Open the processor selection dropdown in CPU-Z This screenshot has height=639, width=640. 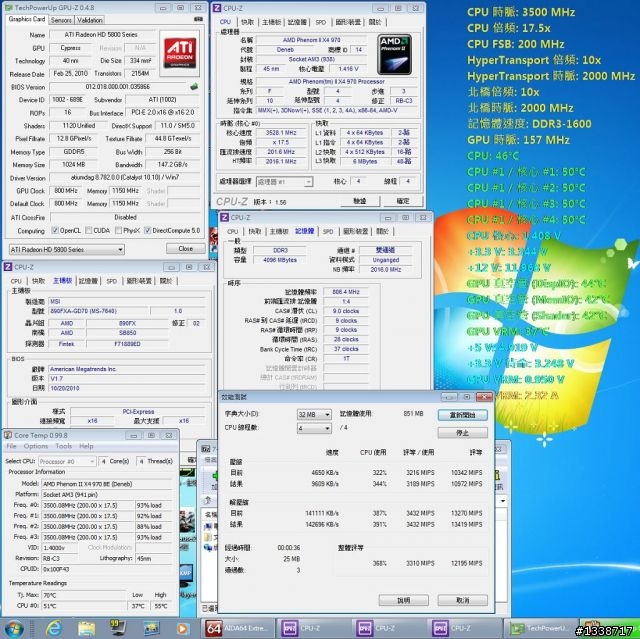(284, 182)
